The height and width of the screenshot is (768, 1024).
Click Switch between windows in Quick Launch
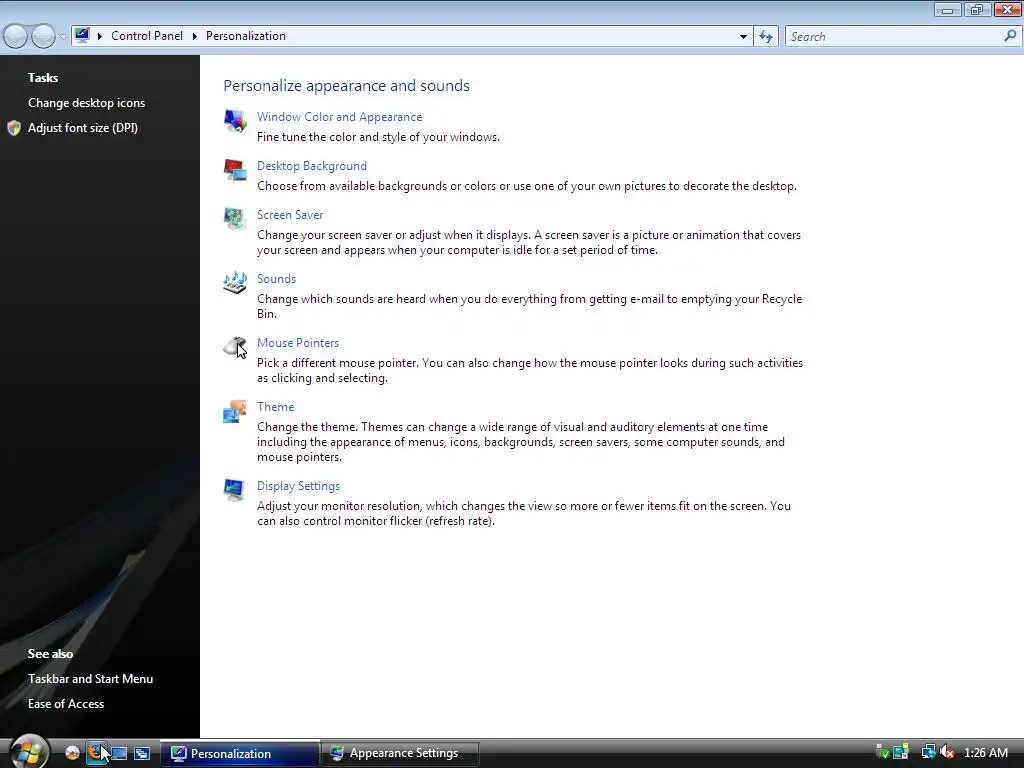[x=142, y=753]
